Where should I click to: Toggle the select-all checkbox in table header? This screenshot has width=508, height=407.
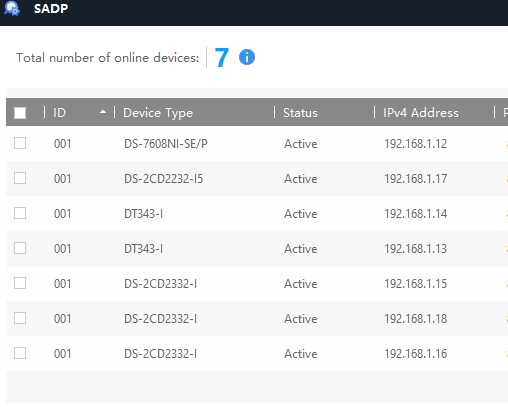(20, 113)
